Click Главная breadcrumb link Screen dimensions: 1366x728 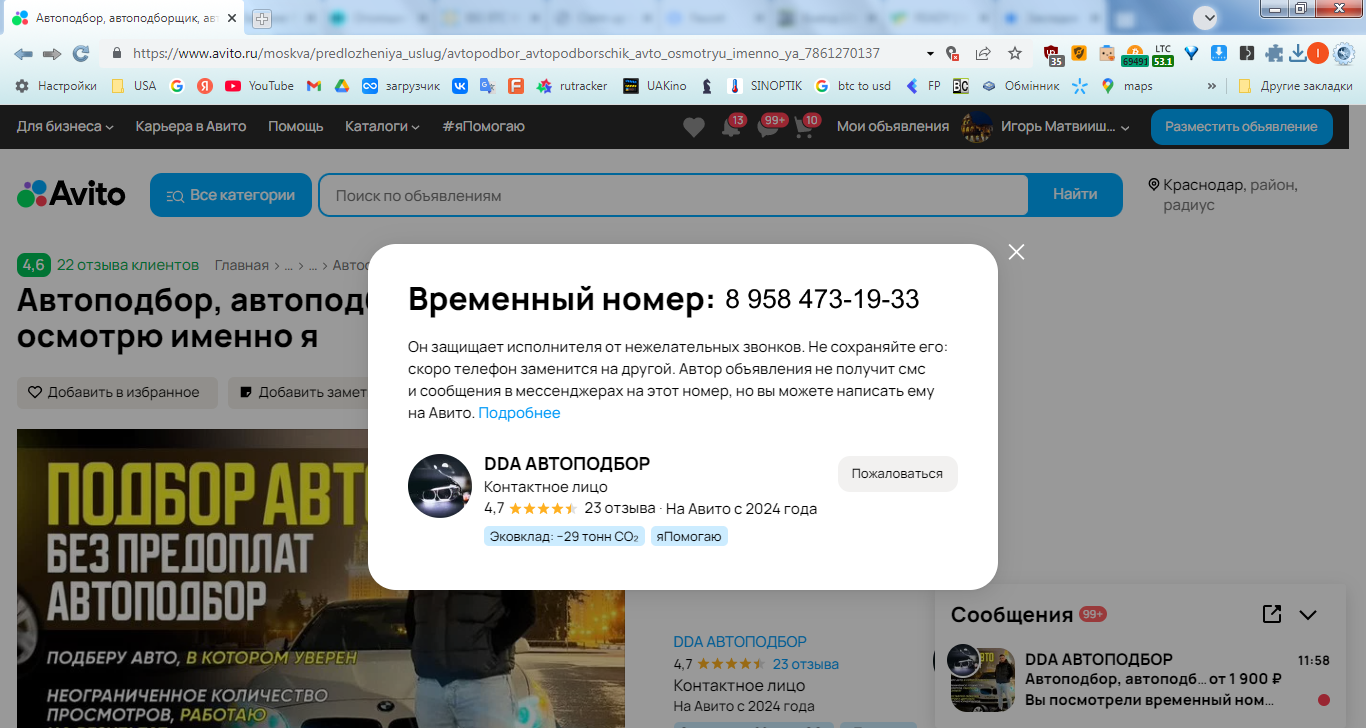[x=242, y=265]
